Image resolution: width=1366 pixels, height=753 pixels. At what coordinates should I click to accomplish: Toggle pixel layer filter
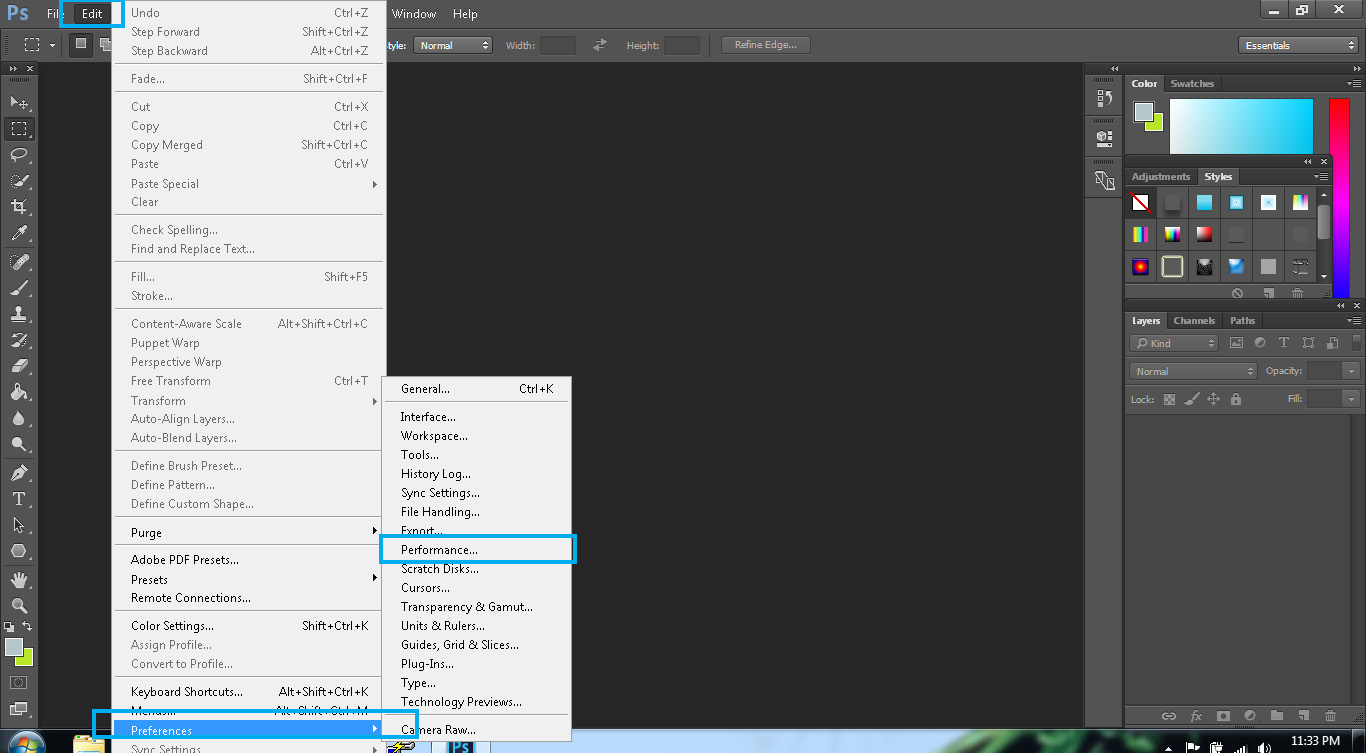pyautogui.click(x=1236, y=343)
